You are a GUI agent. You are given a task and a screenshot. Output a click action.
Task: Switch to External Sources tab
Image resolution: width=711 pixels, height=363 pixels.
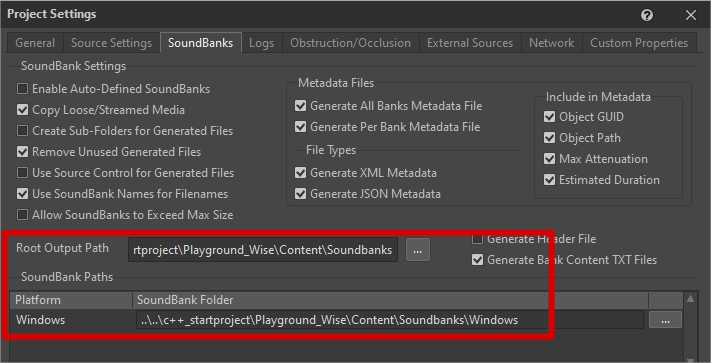click(x=470, y=43)
